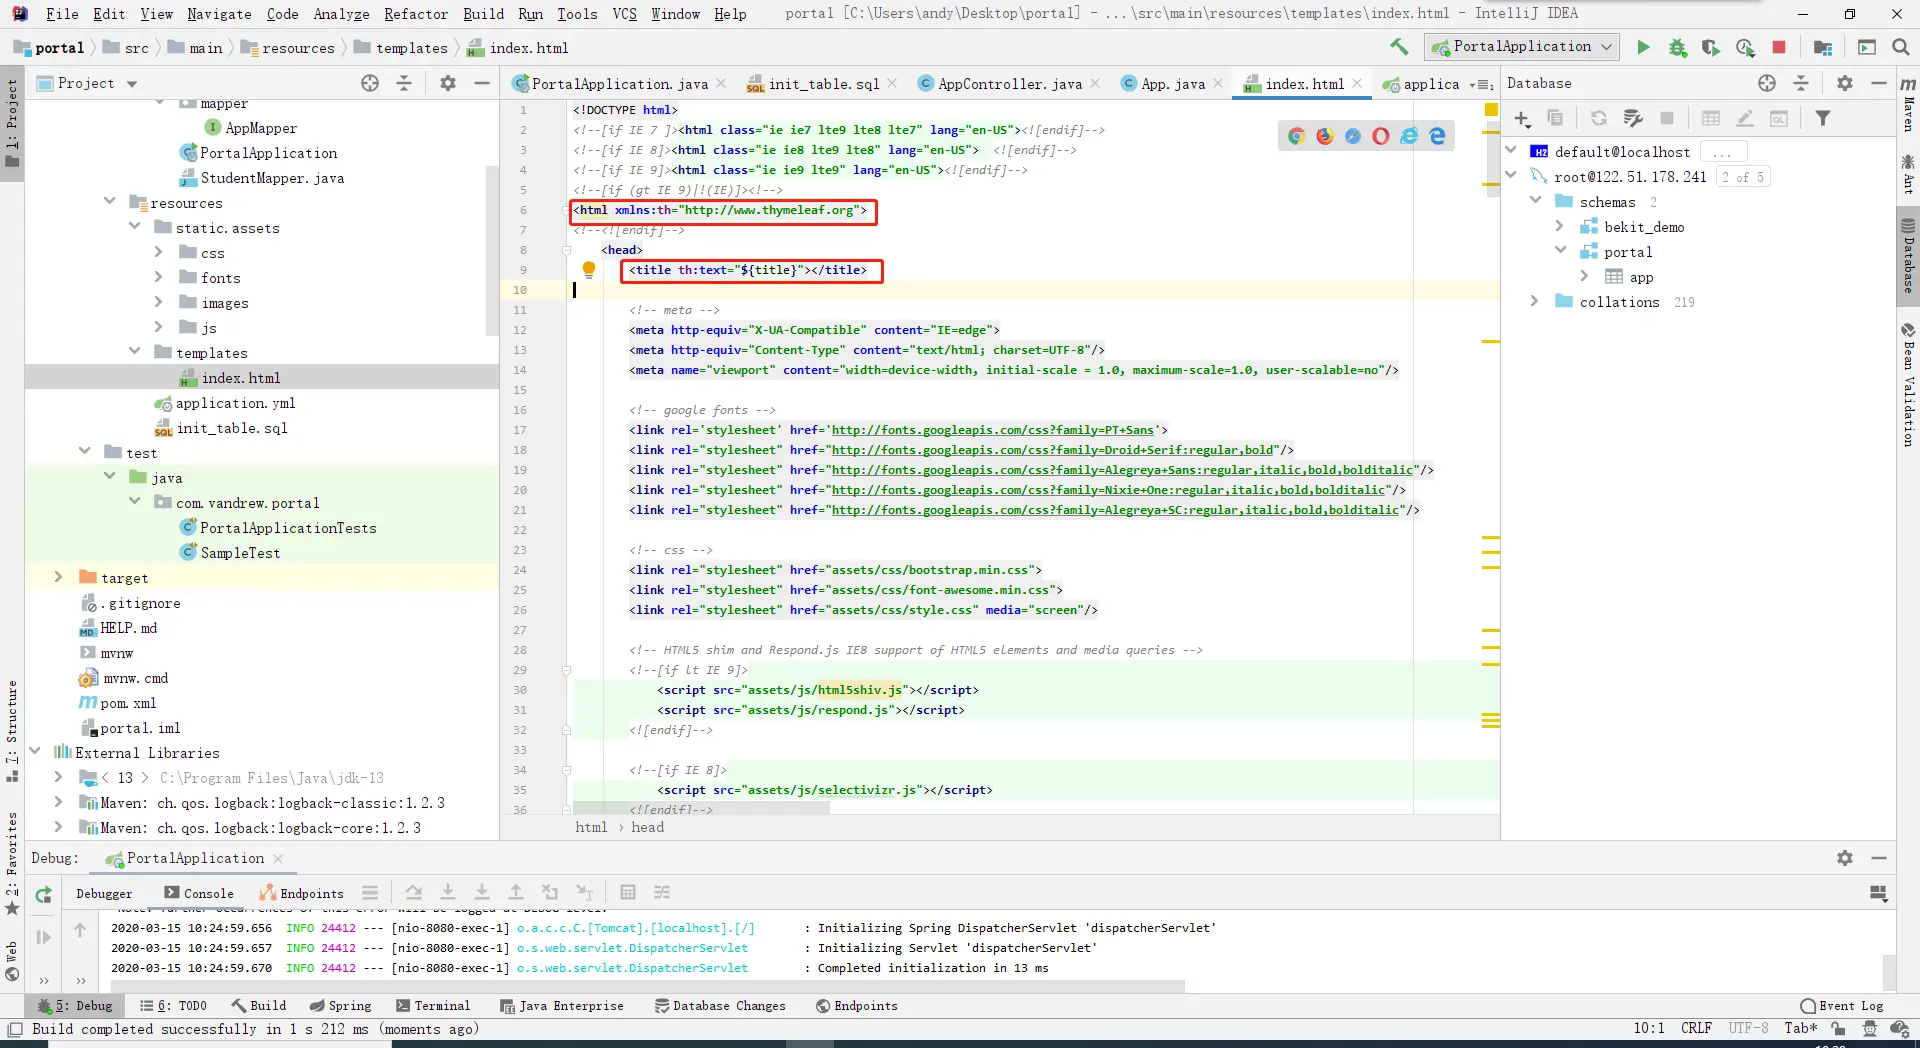The width and height of the screenshot is (1920, 1048).
Task: Toggle the Structure tool window stripe button
Action: point(12,730)
